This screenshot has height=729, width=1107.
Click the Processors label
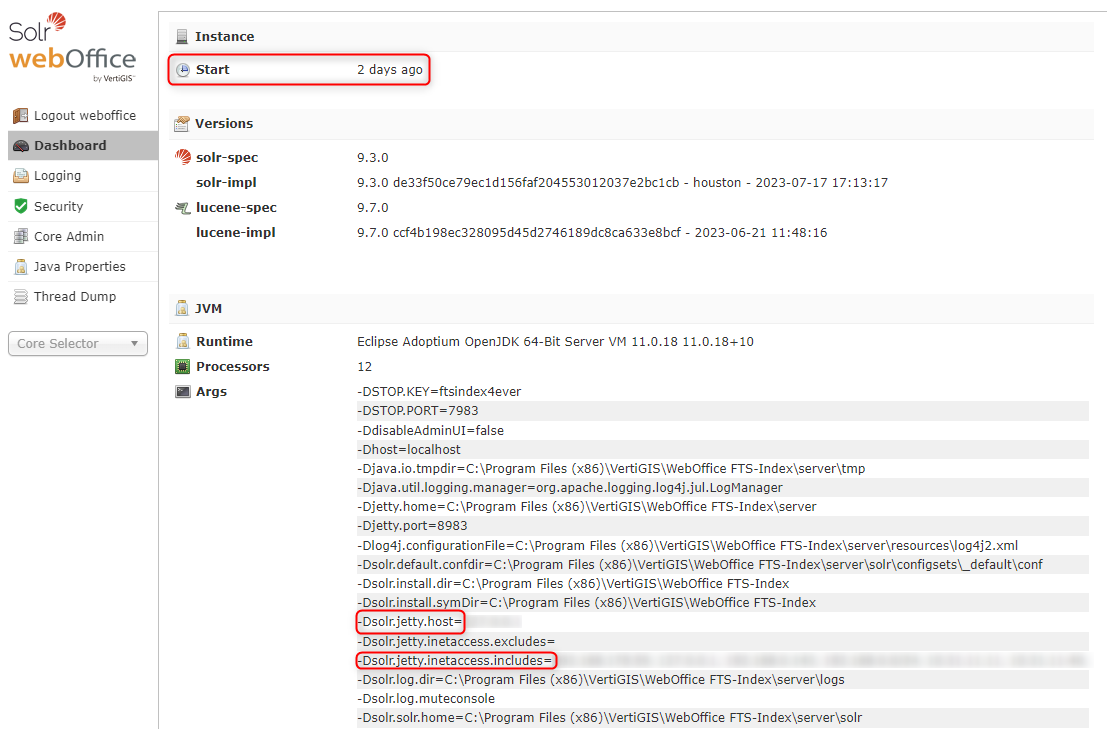pos(233,366)
